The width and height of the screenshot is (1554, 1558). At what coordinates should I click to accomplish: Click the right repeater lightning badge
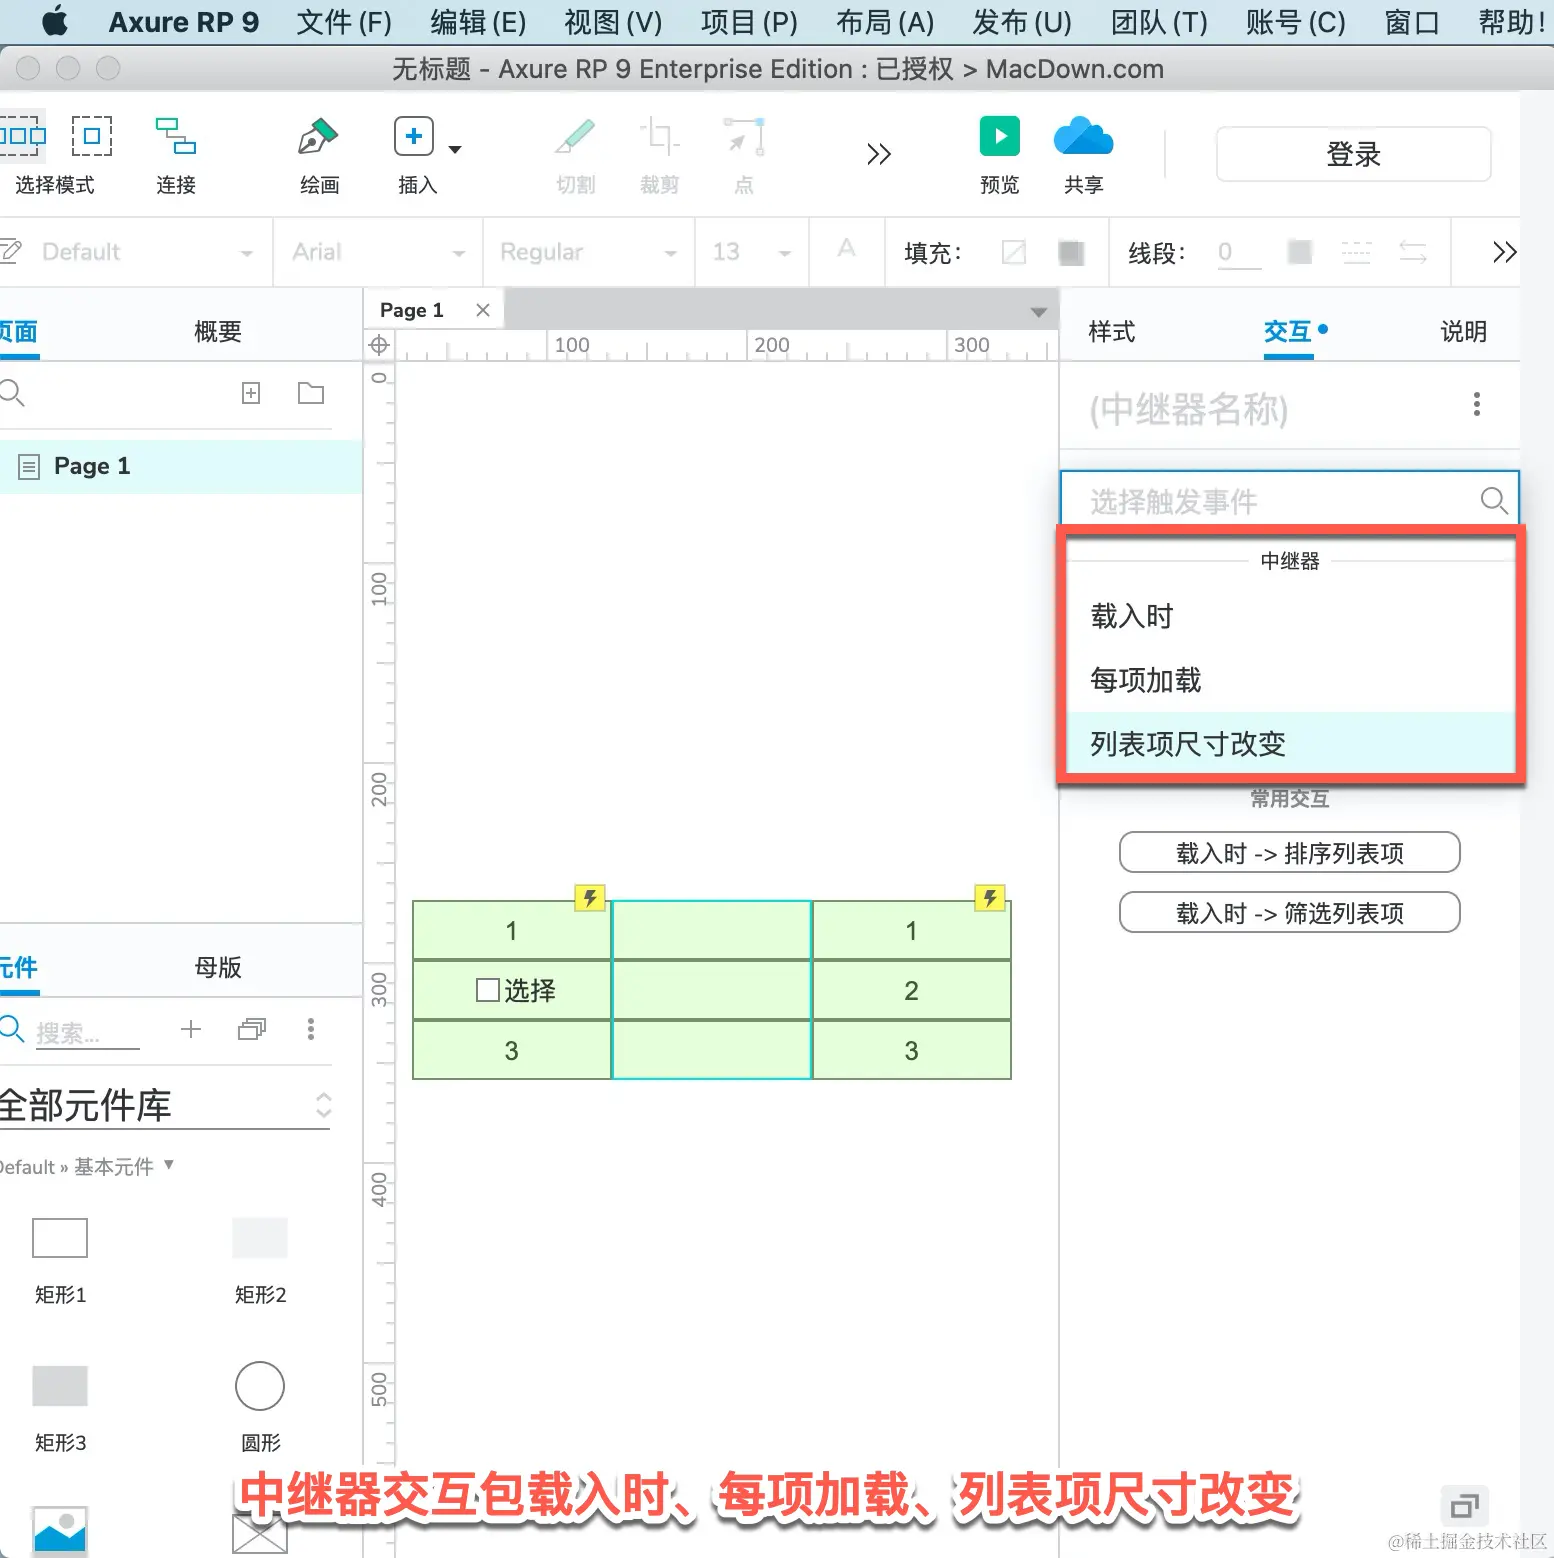[990, 898]
